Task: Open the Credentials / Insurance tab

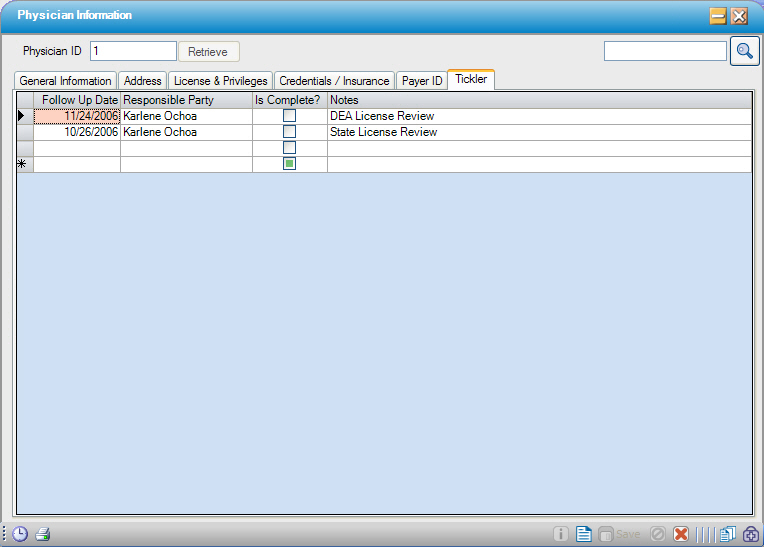Action: [x=334, y=81]
